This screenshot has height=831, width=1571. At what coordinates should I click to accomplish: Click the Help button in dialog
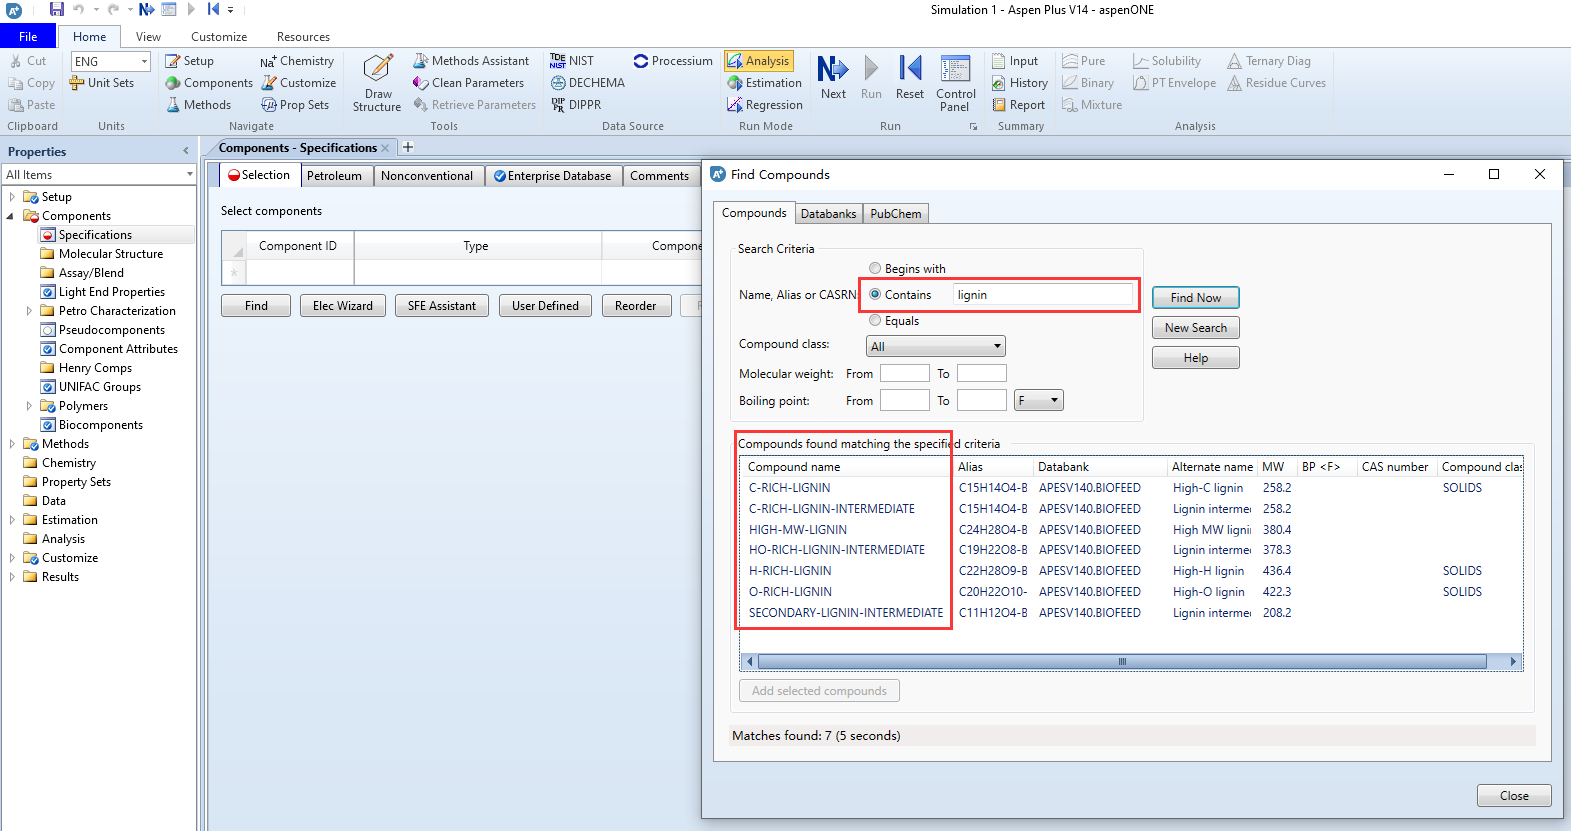1196,357
